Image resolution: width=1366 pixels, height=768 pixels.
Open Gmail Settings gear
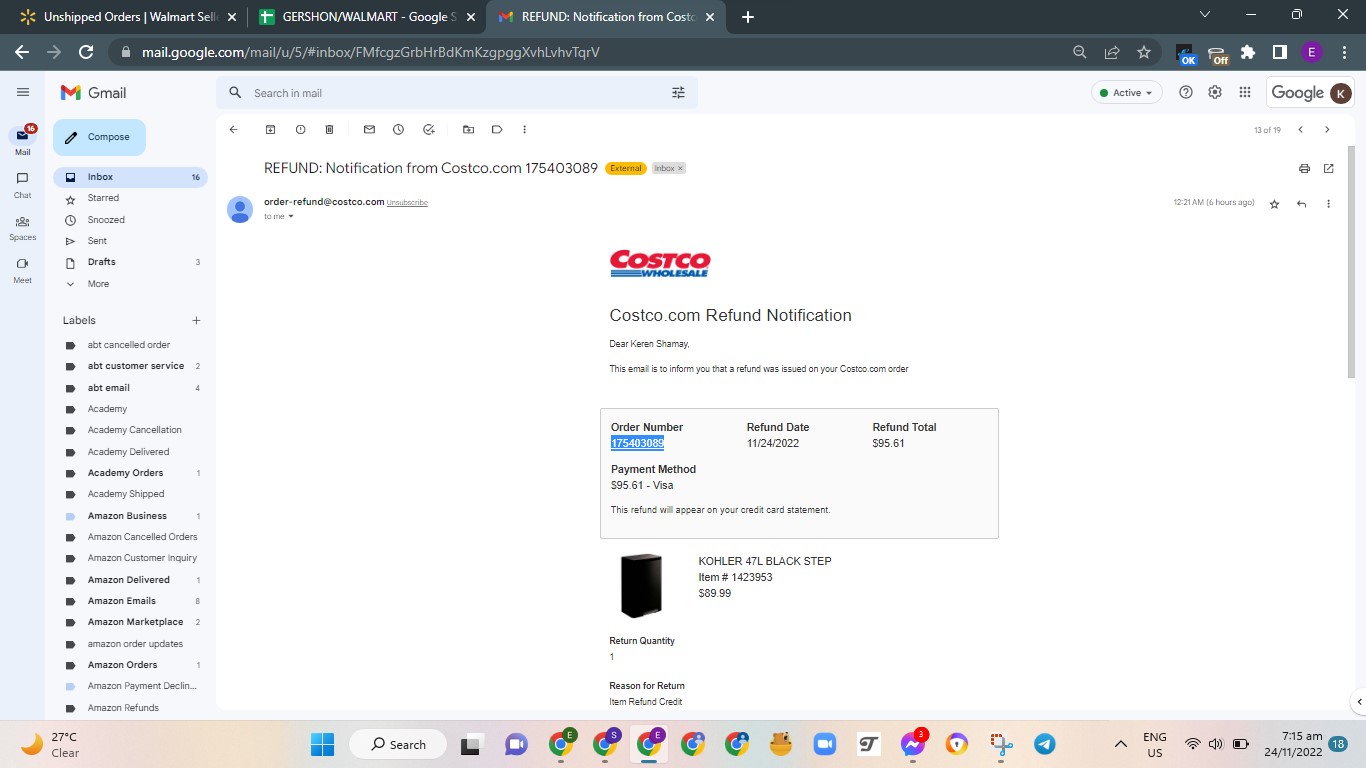coord(1215,92)
